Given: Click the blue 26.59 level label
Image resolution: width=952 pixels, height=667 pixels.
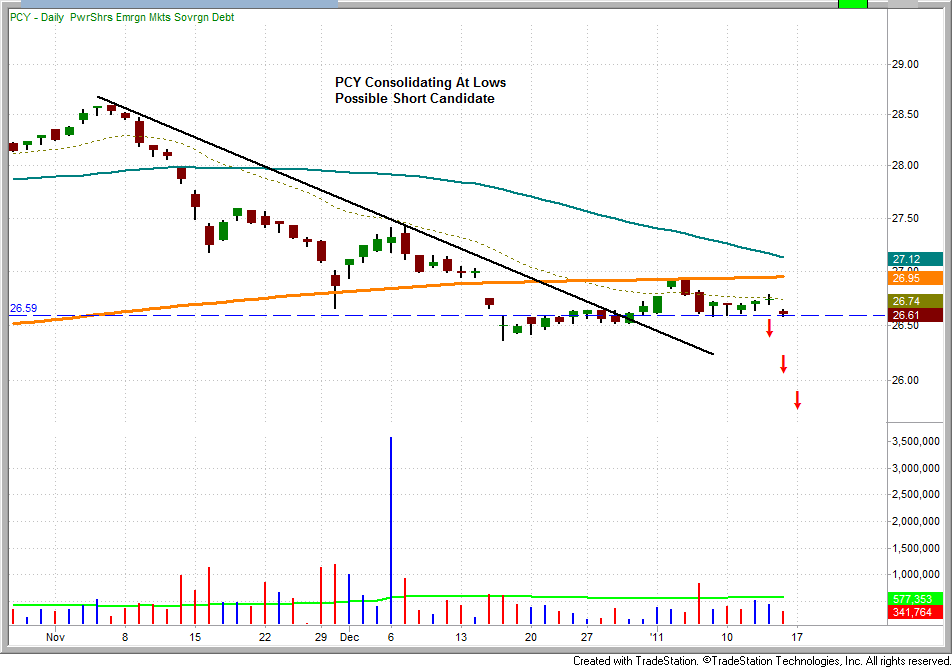Looking at the screenshot, I should click(x=23, y=308).
